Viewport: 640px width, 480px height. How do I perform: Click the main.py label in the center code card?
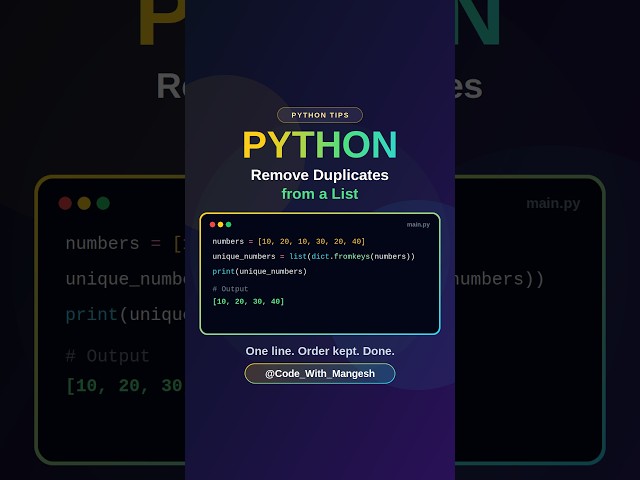pos(418,224)
